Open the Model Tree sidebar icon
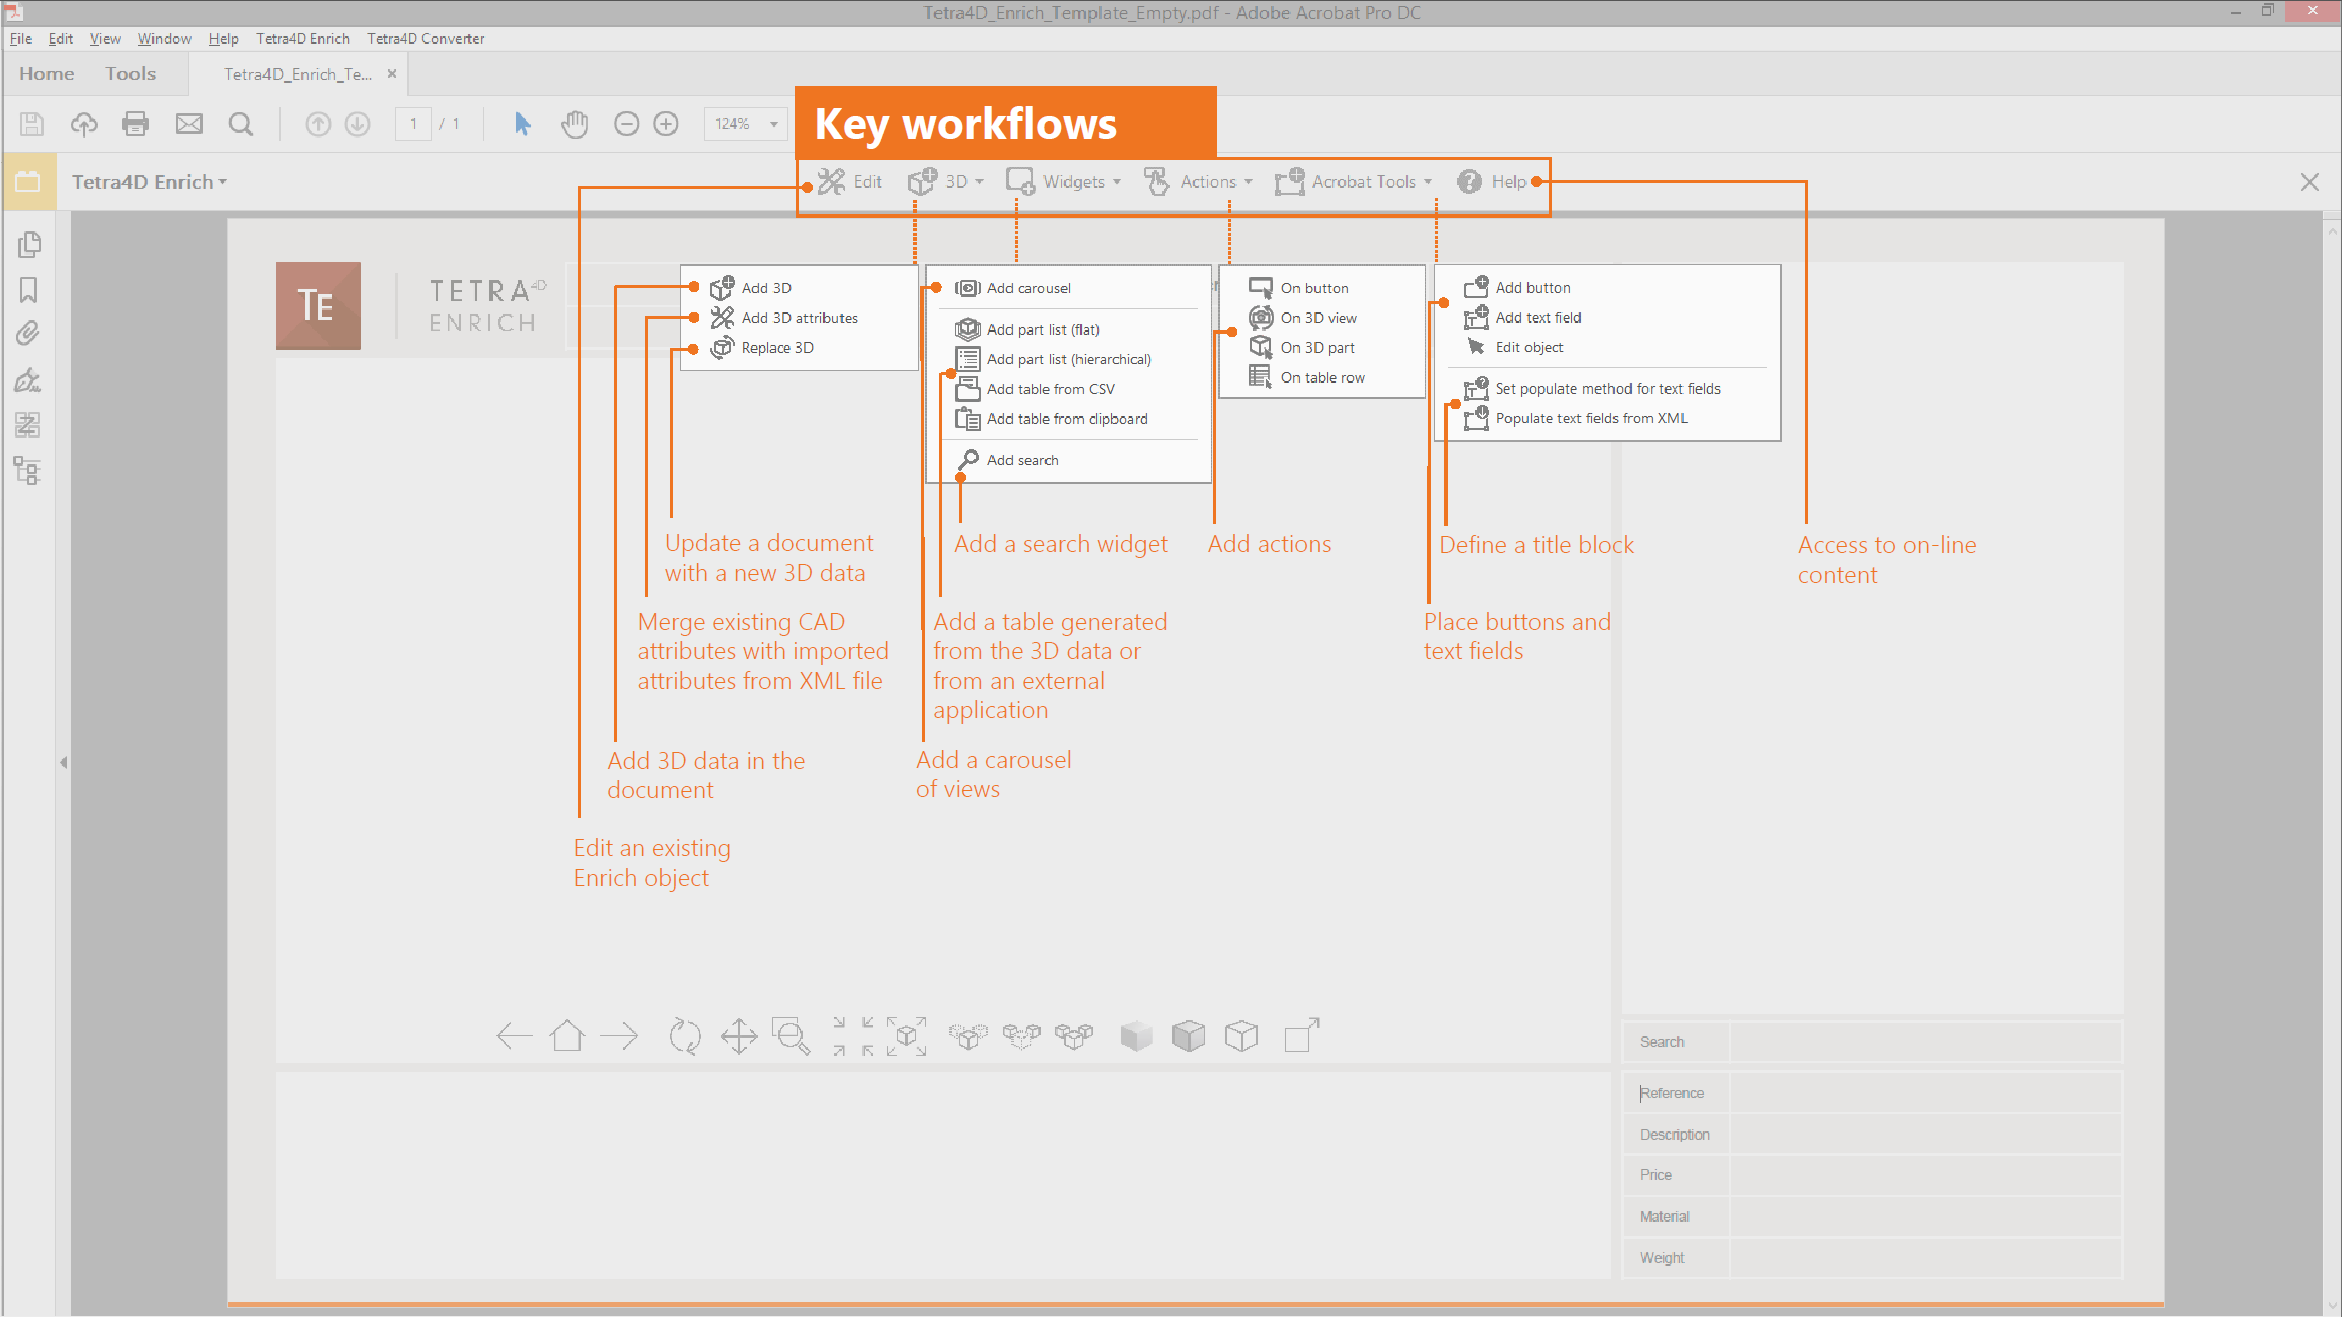Image resolution: width=2342 pixels, height=1317 pixels. tap(28, 471)
